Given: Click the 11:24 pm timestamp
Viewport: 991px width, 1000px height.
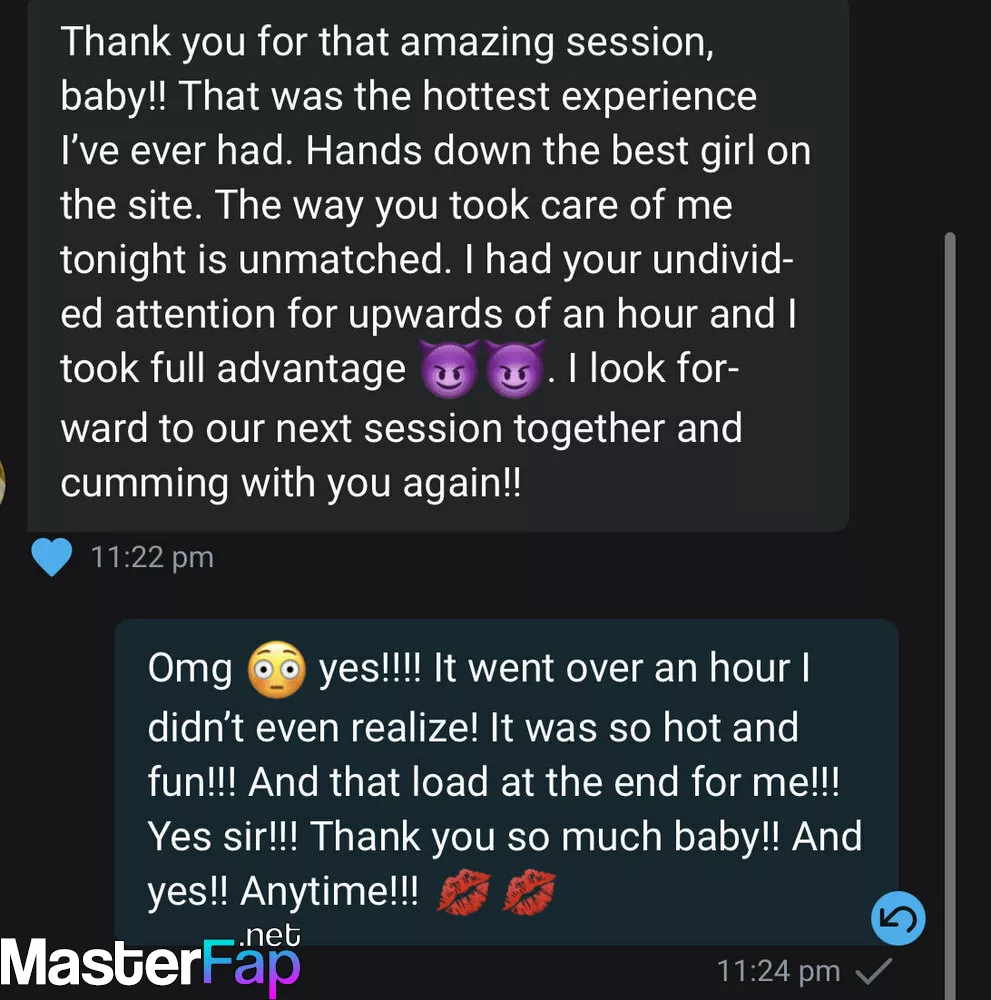Looking at the screenshot, I should click(779, 971).
